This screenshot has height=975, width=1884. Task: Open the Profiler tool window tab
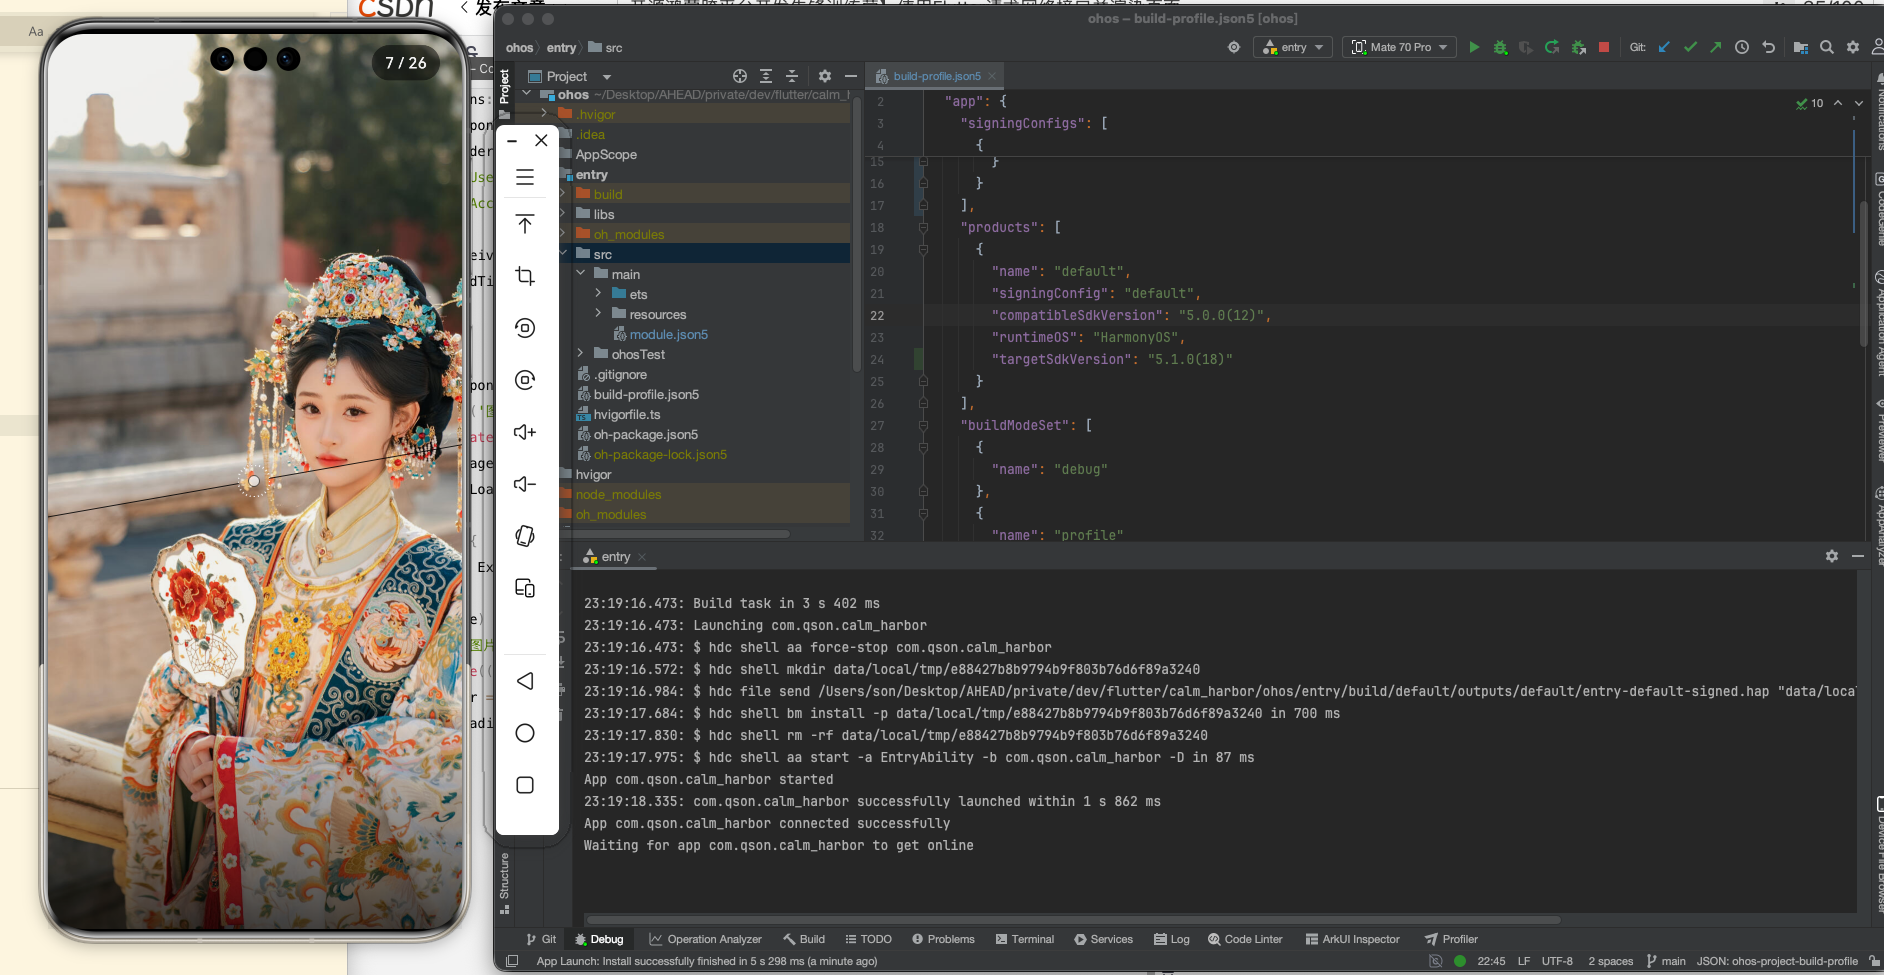[1451, 939]
